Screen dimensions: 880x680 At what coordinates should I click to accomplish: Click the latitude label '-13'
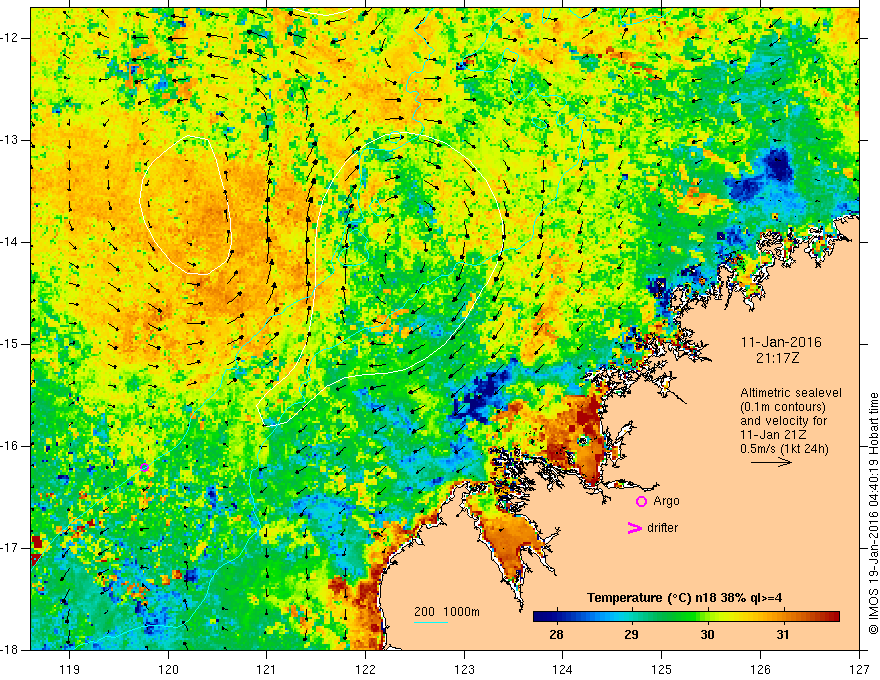coord(10,140)
